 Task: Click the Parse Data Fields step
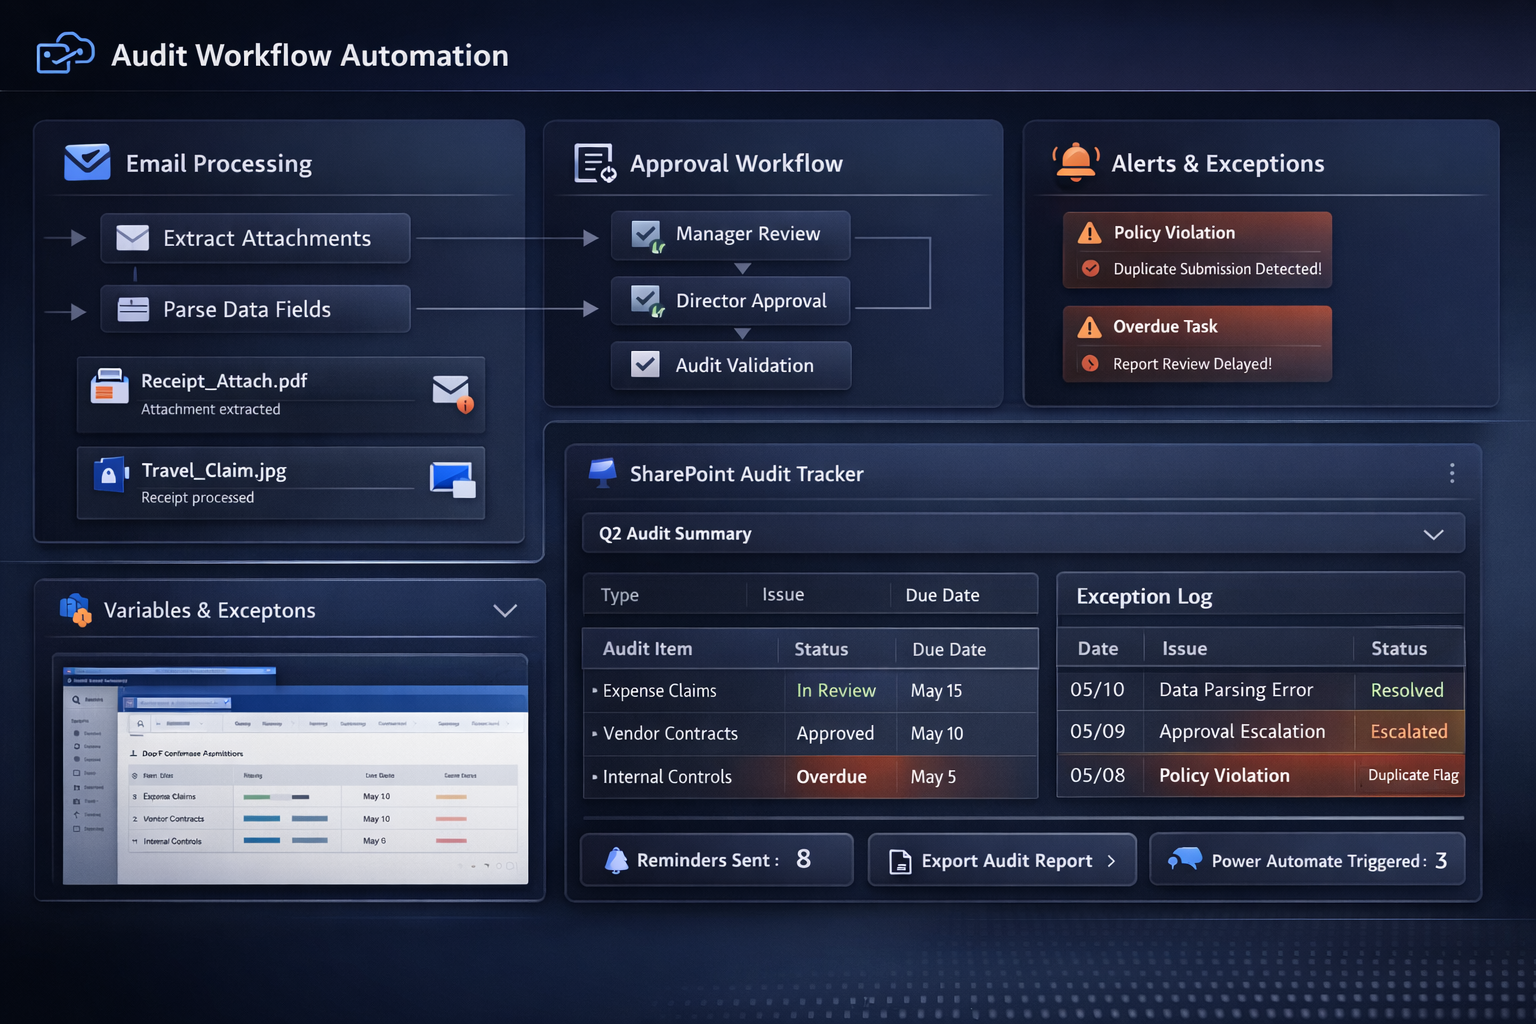coord(255,309)
